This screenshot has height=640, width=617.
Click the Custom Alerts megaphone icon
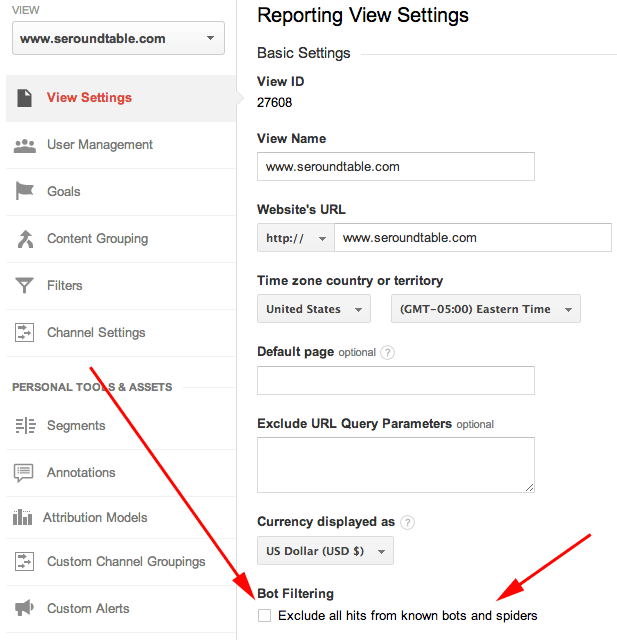click(24, 608)
